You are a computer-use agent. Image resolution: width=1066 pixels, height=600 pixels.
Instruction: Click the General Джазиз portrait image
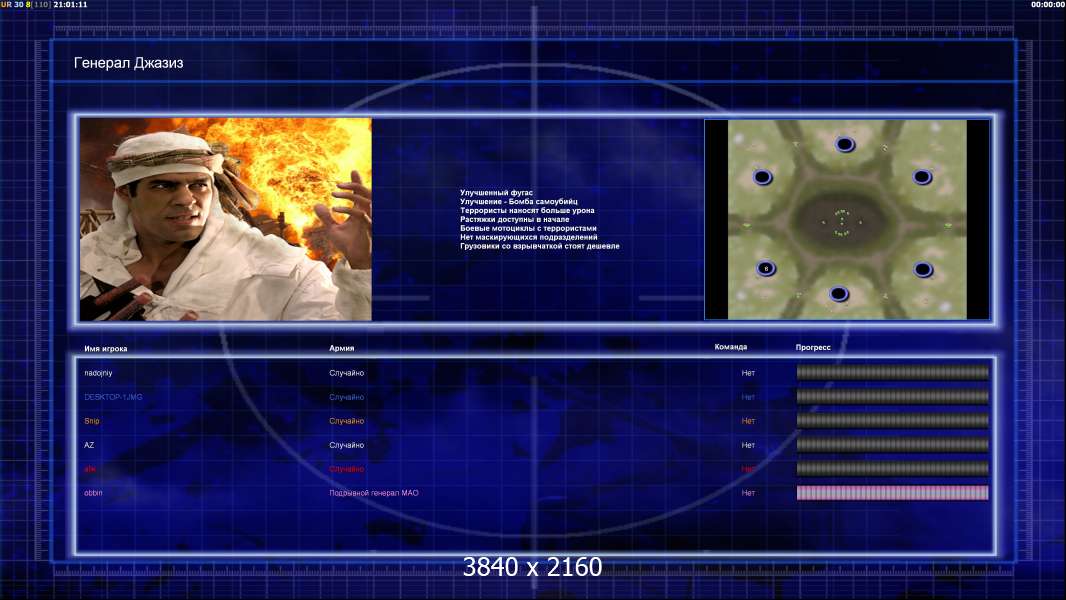pyautogui.click(x=226, y=219)
